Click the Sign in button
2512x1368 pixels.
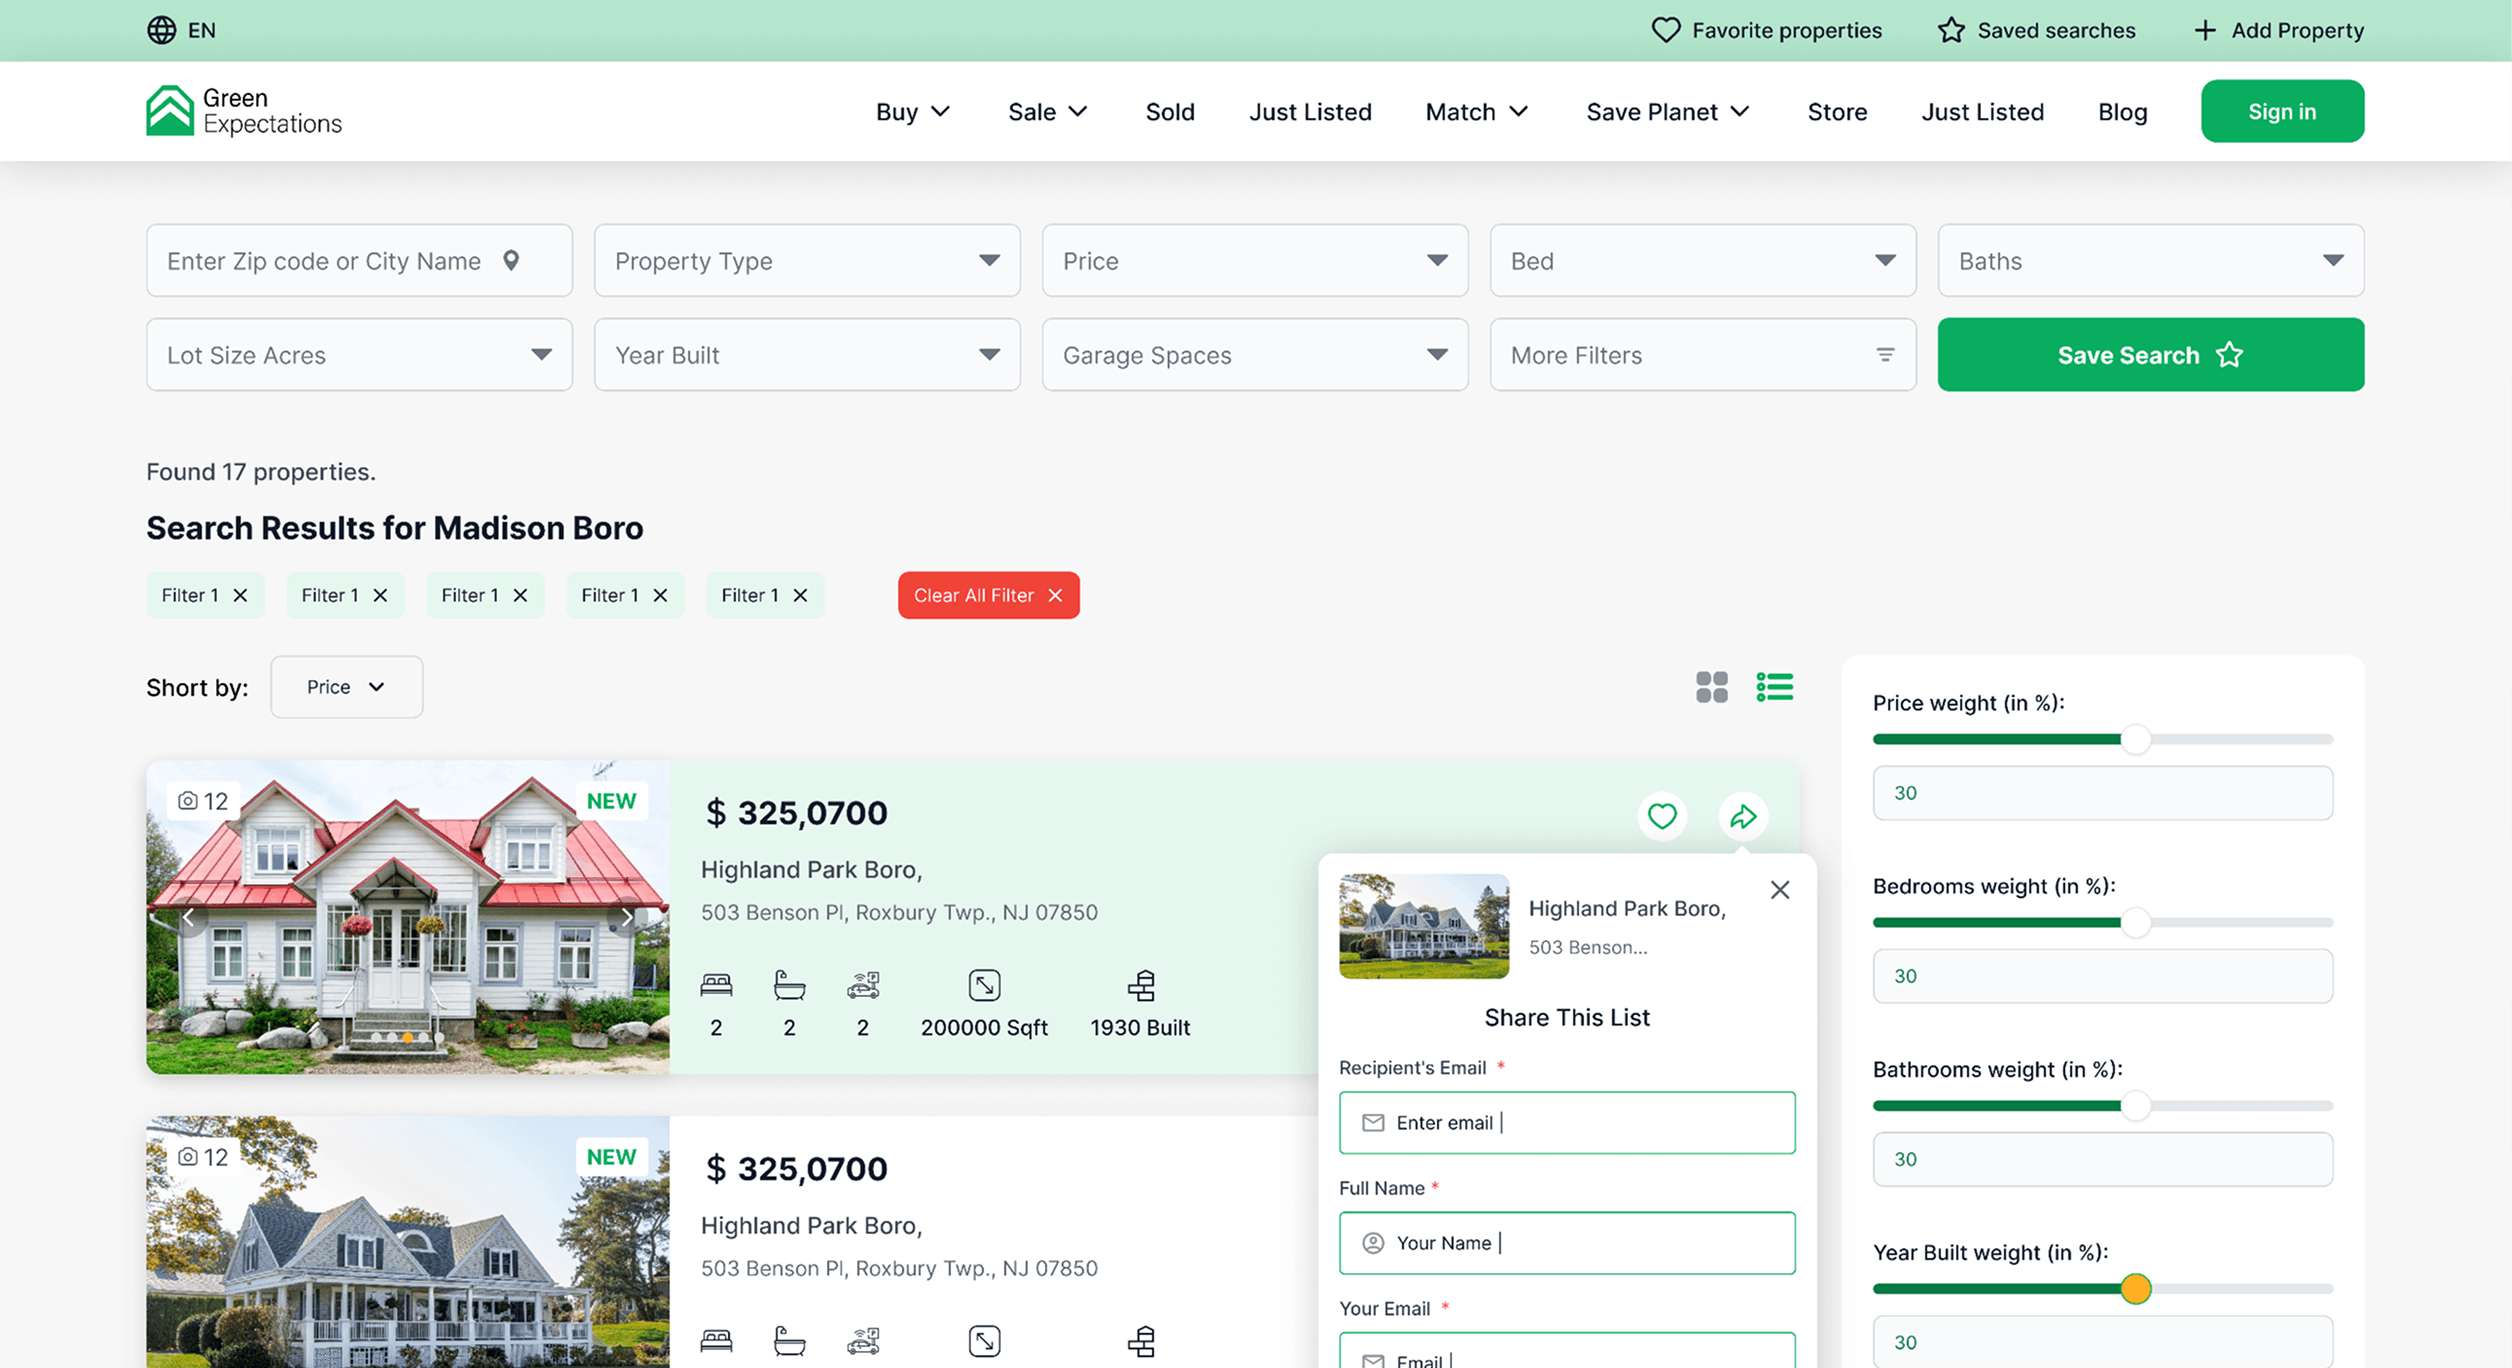(2282, 111)
